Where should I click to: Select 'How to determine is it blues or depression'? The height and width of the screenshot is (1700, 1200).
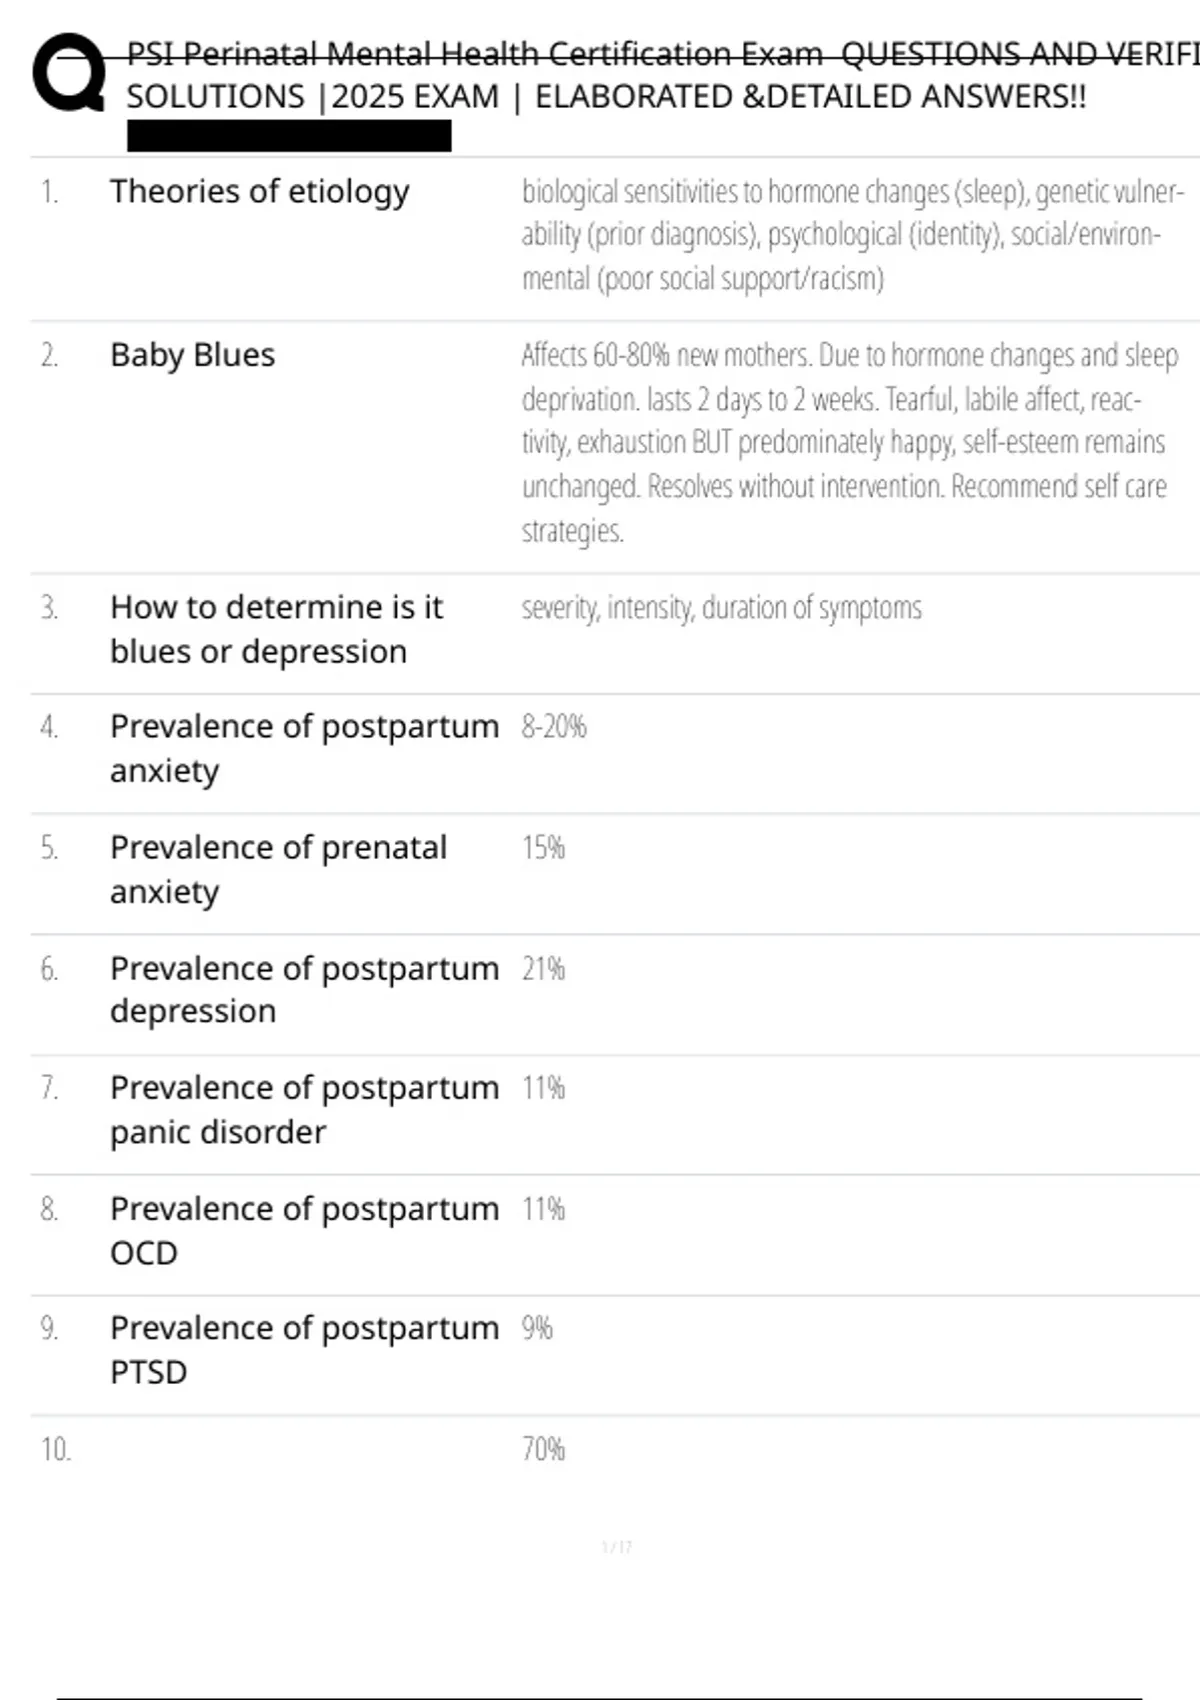(275, 629)
